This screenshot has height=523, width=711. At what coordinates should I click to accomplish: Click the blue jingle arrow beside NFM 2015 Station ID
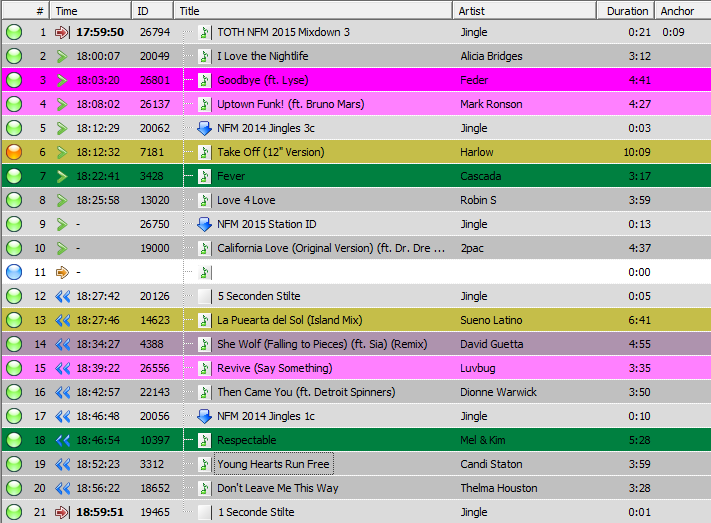[205, 224]
